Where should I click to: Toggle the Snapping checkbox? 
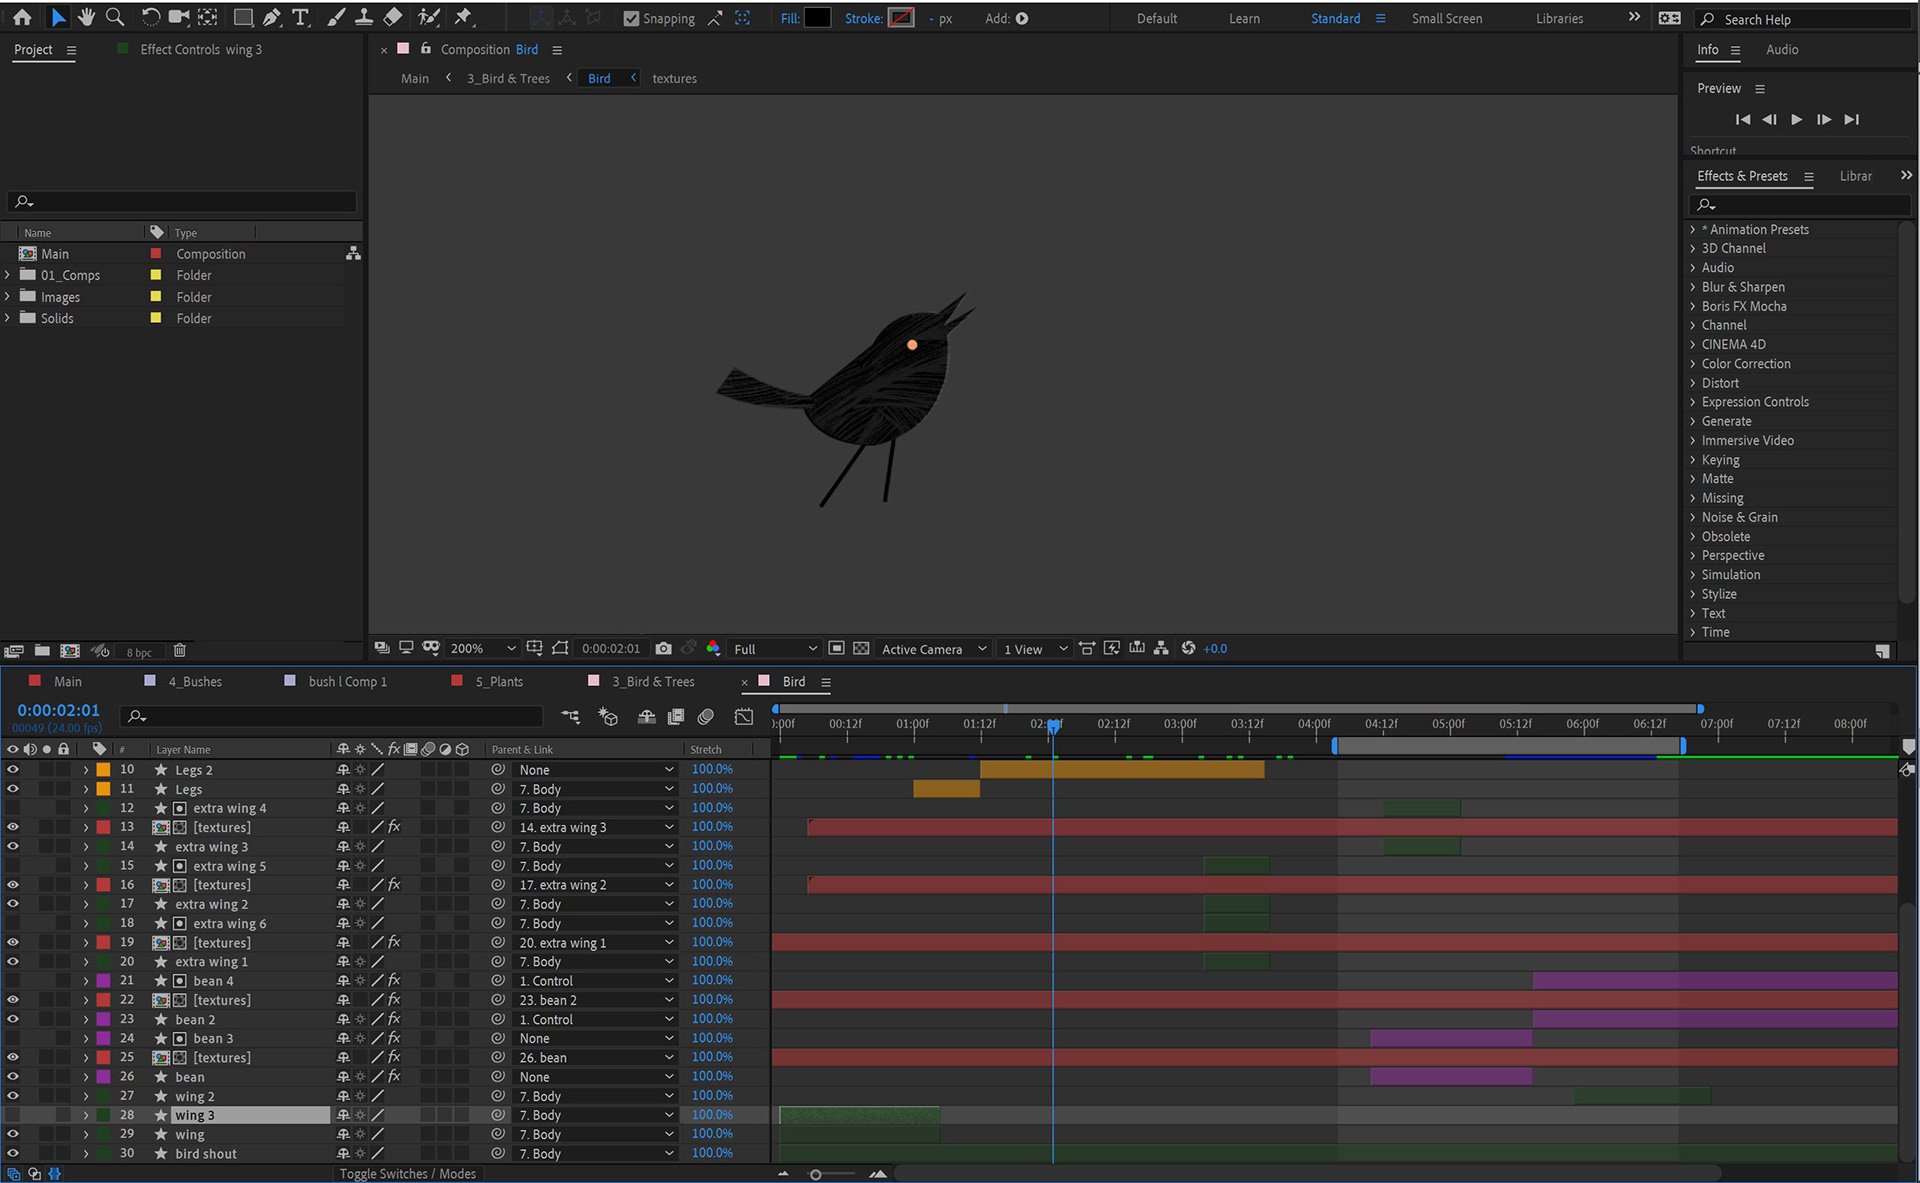coord(631,18)
